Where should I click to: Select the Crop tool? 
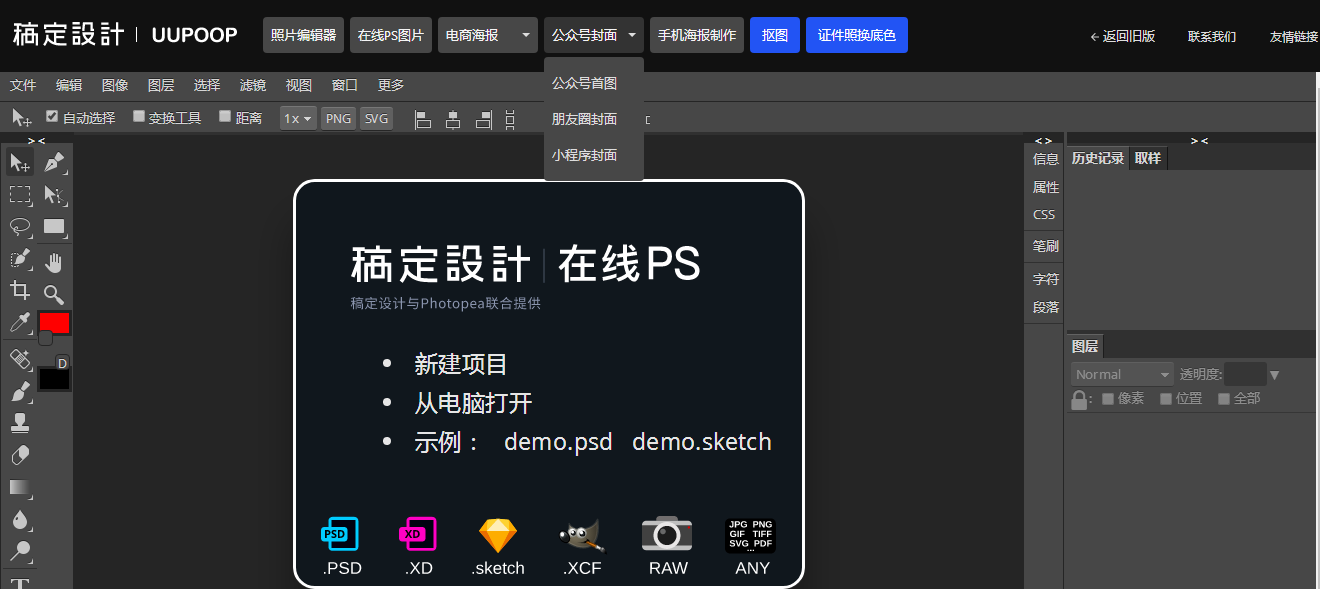pos(20,291)
